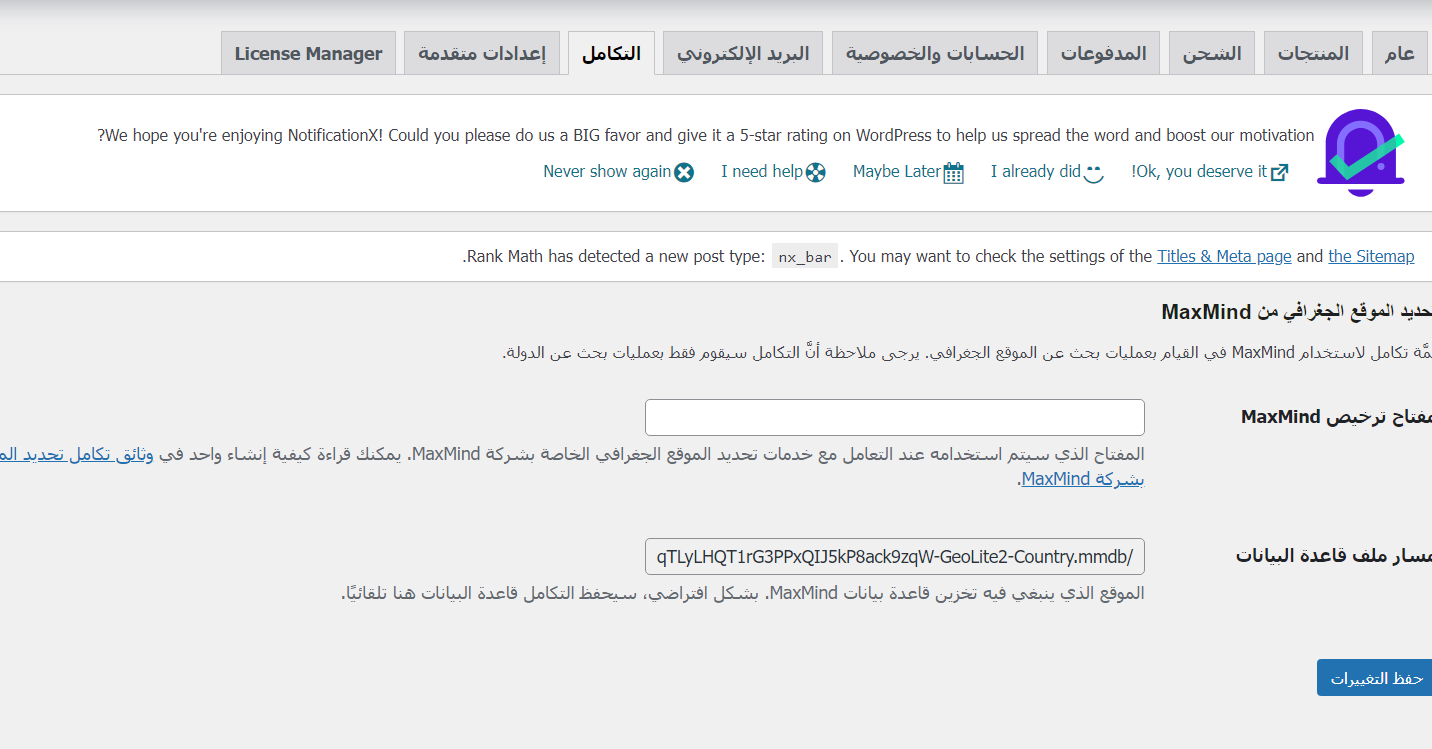Image resolution: width=1432 pixels, height=749 pixels.
Task: Choose the "I already did" link
Action: tap(1047, 172)
